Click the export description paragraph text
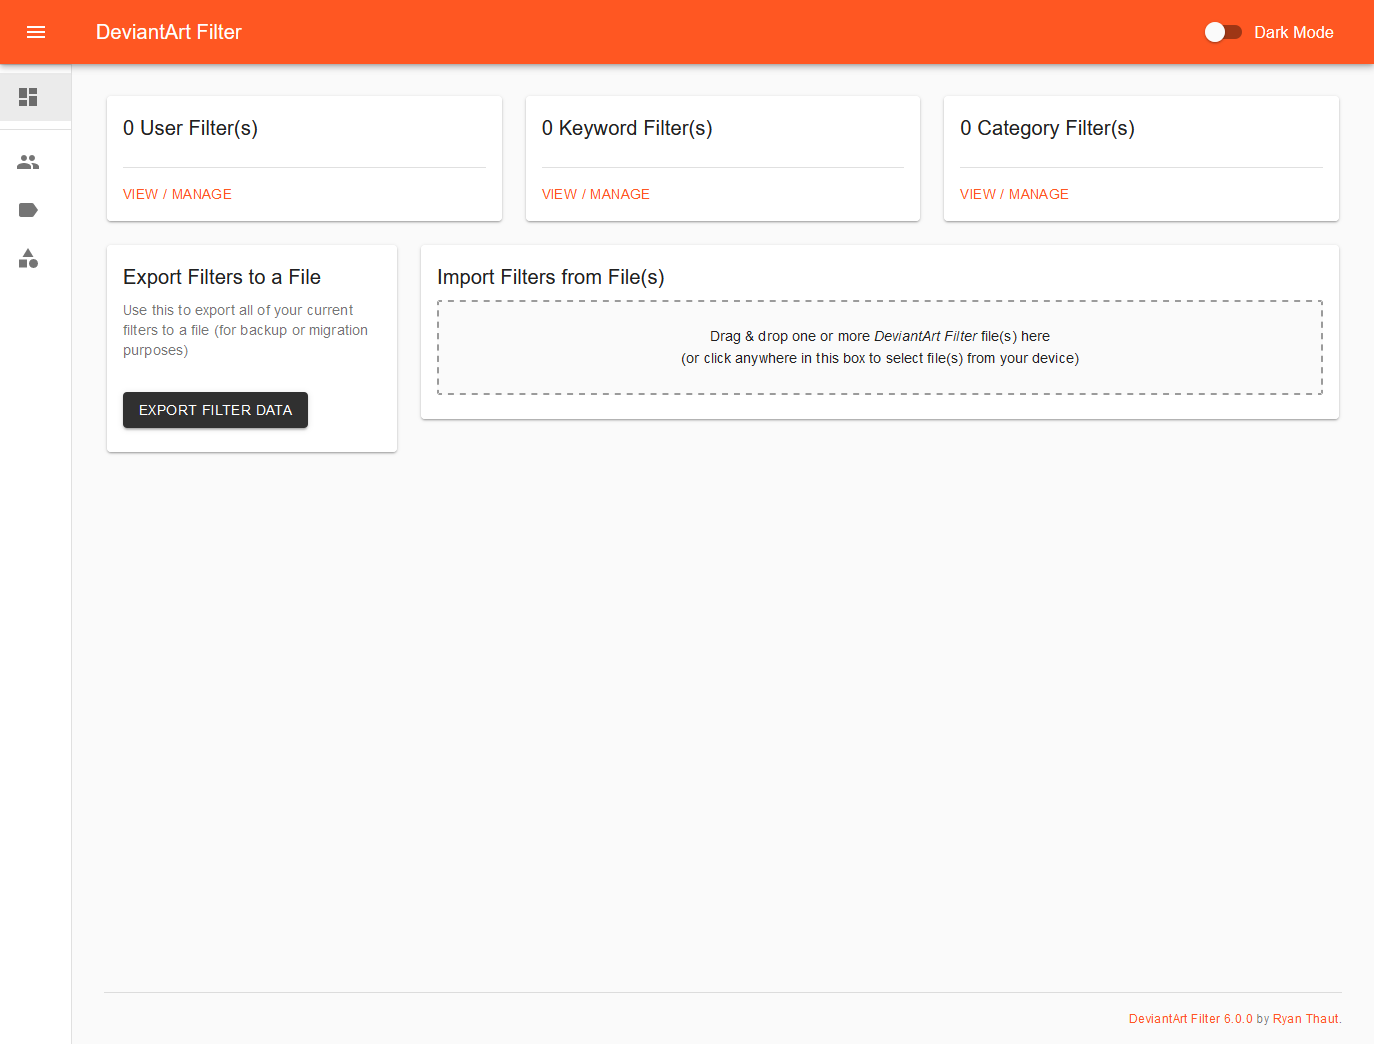The width and height of the screenshot is (1374, 1044). (246, 330)
